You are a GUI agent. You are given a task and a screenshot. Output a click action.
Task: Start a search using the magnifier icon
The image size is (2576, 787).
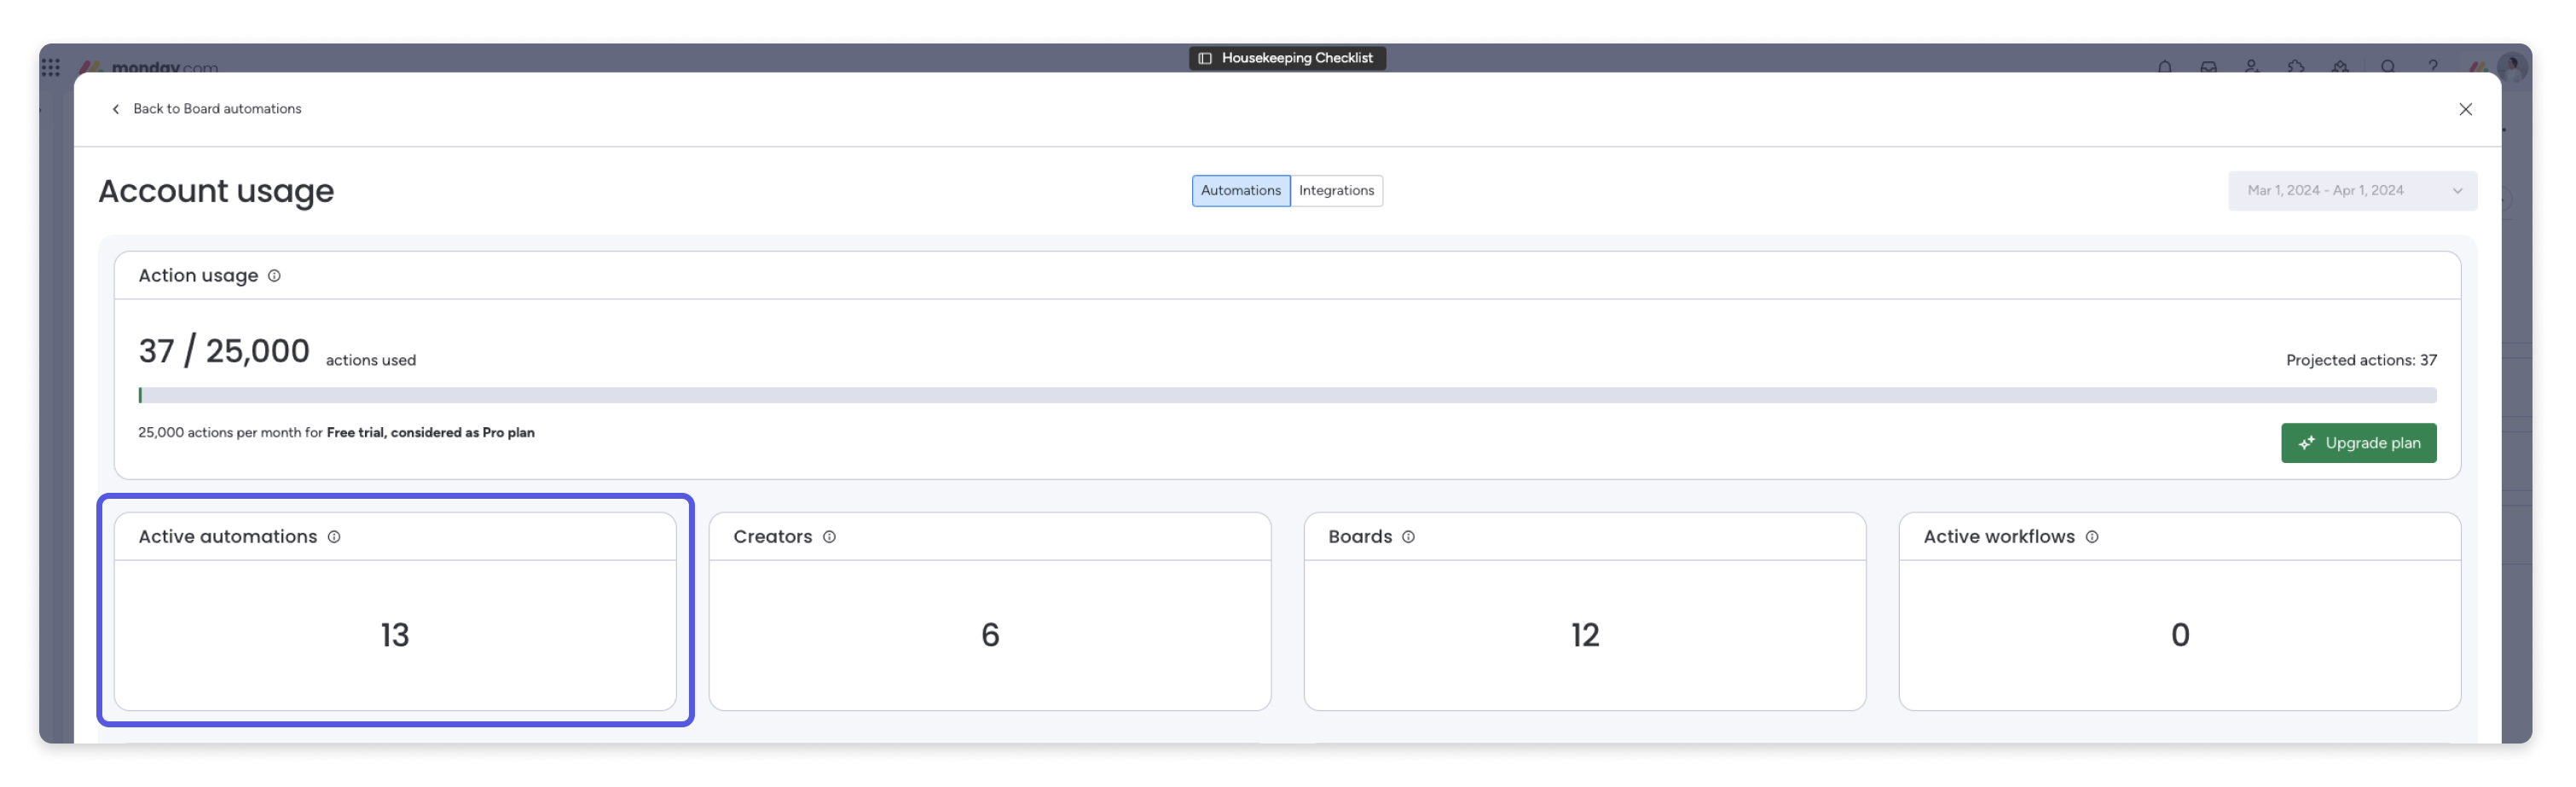pyautogui.click(x=2388, y=67)
